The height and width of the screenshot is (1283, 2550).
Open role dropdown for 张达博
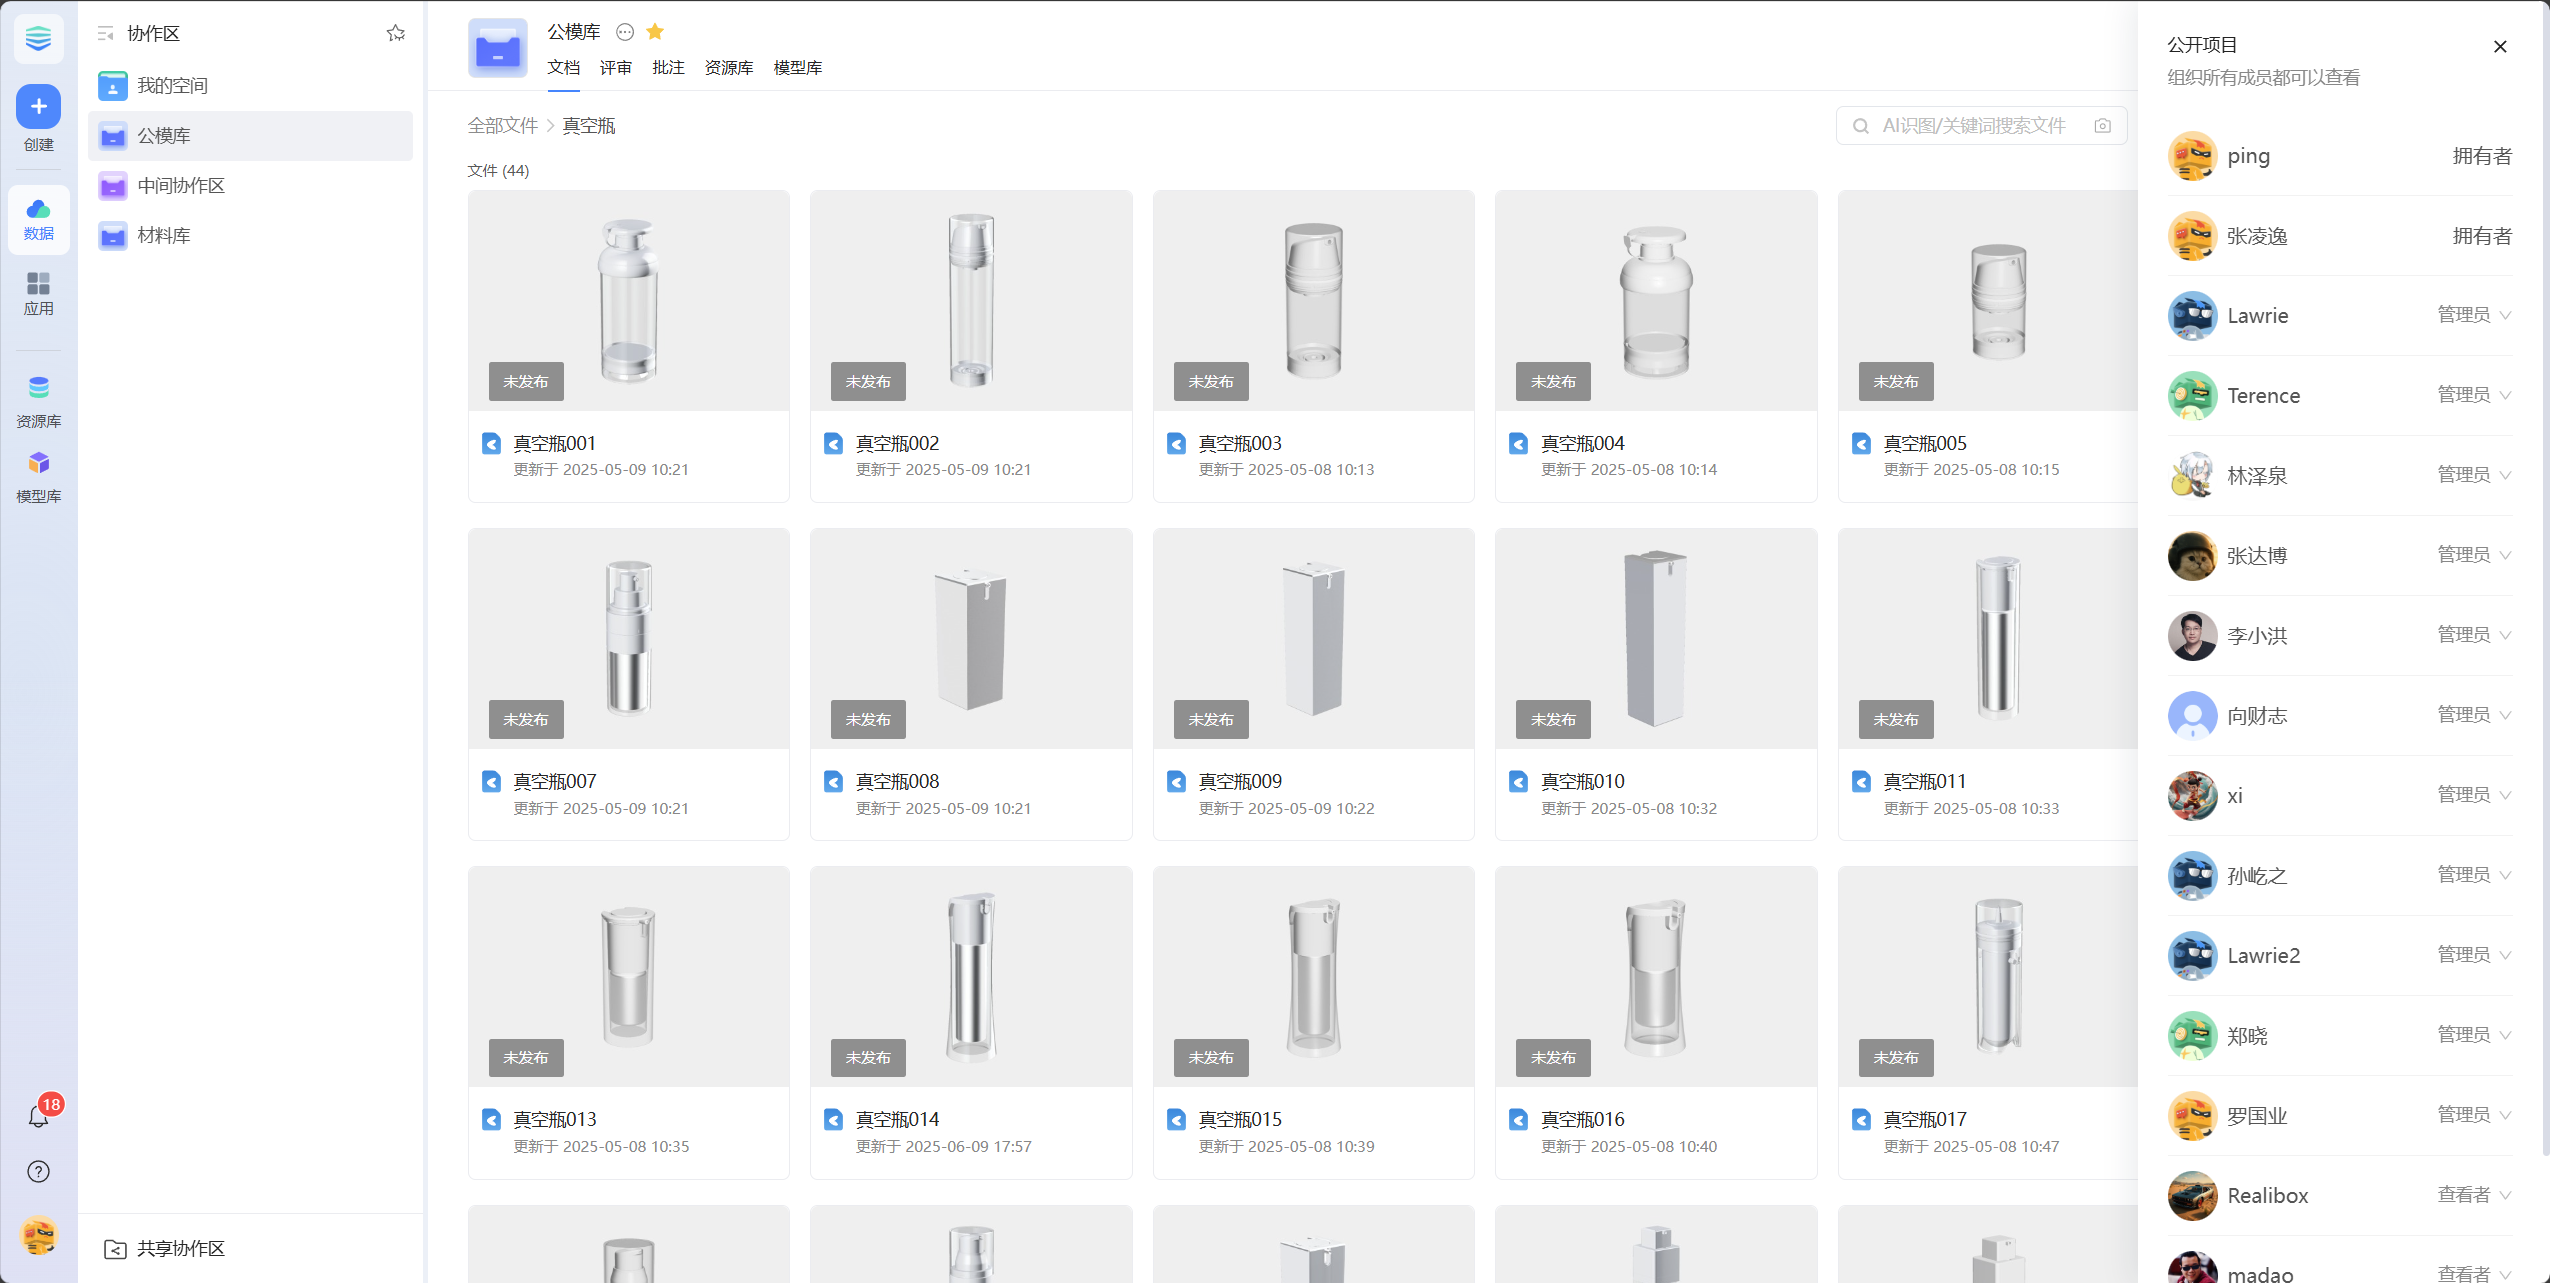click(x=2474, y=555)
